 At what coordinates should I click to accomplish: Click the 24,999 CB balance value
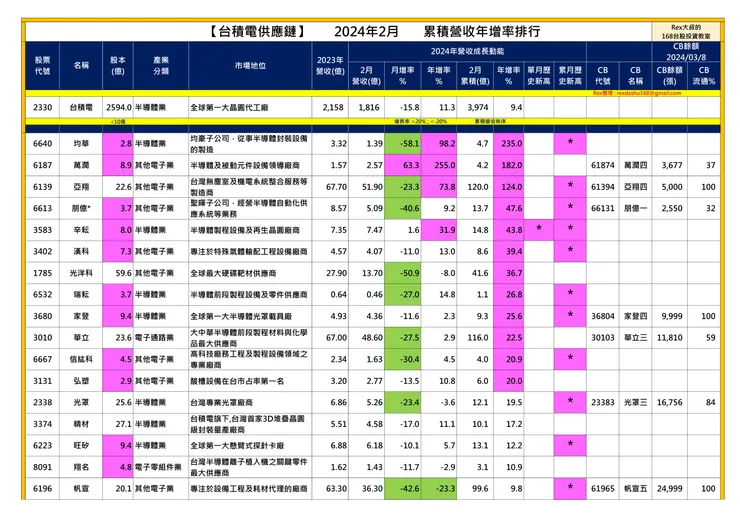pos(669,489)
